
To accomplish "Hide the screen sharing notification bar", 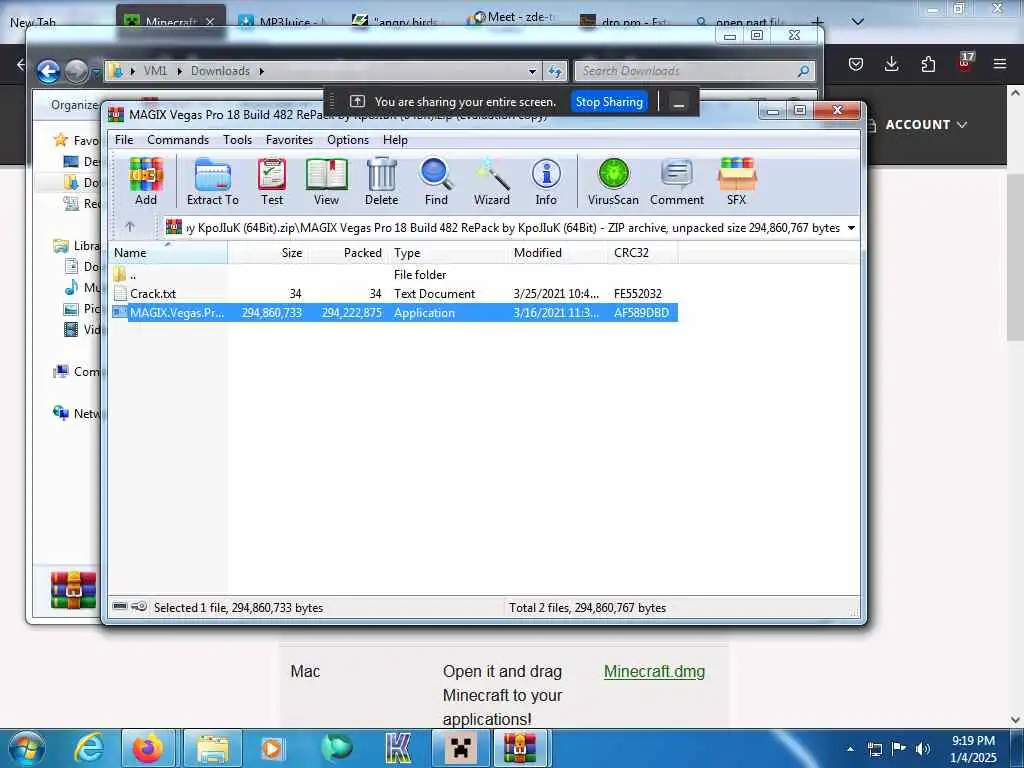I will click(x=679, y=103).
